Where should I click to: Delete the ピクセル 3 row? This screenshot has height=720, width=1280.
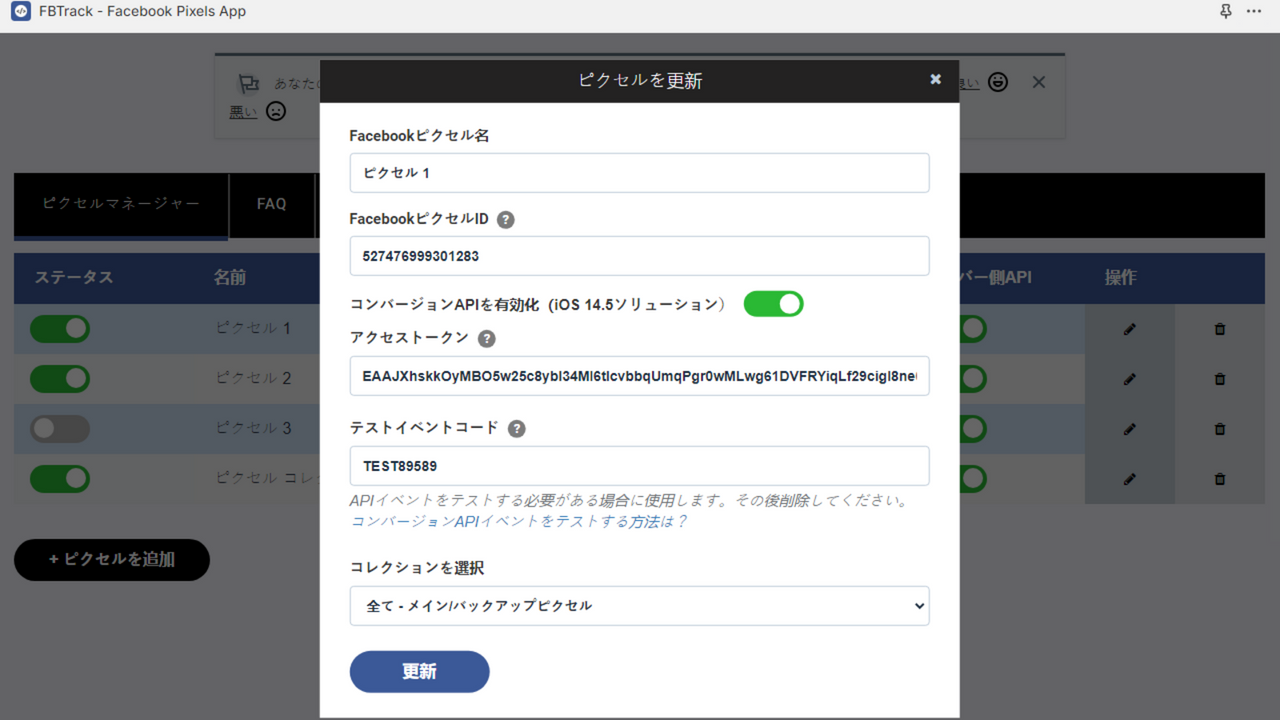click(1220, 429)
